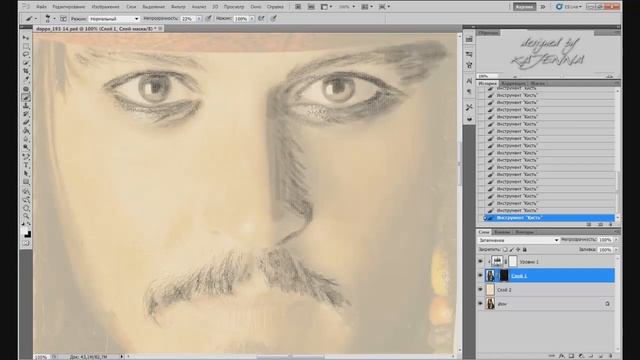Toggle tablet pressure for size
The width and height of the screenshot is (640, 360).
tap(273, 18)
